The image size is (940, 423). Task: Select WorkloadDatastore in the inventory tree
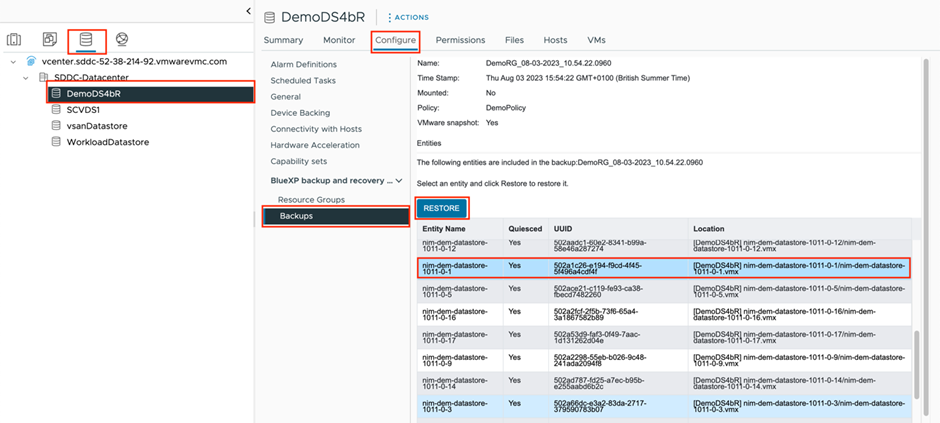pos(107,142)
